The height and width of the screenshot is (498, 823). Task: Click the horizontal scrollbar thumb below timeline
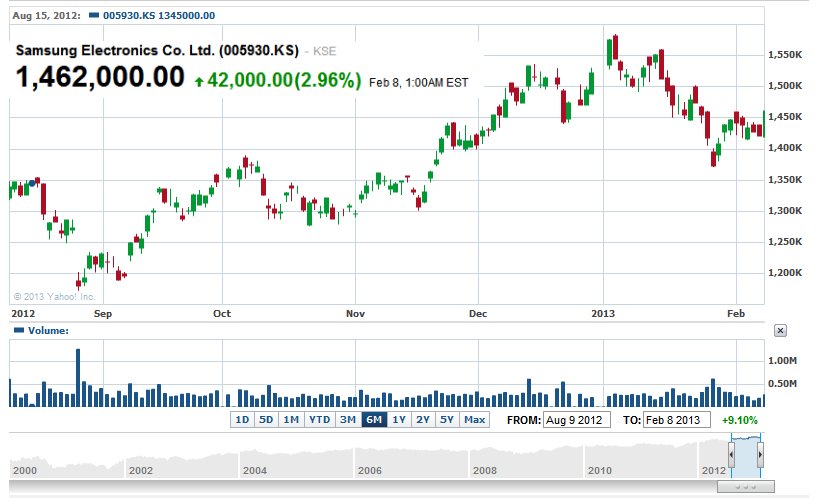[x=745, y=488]
